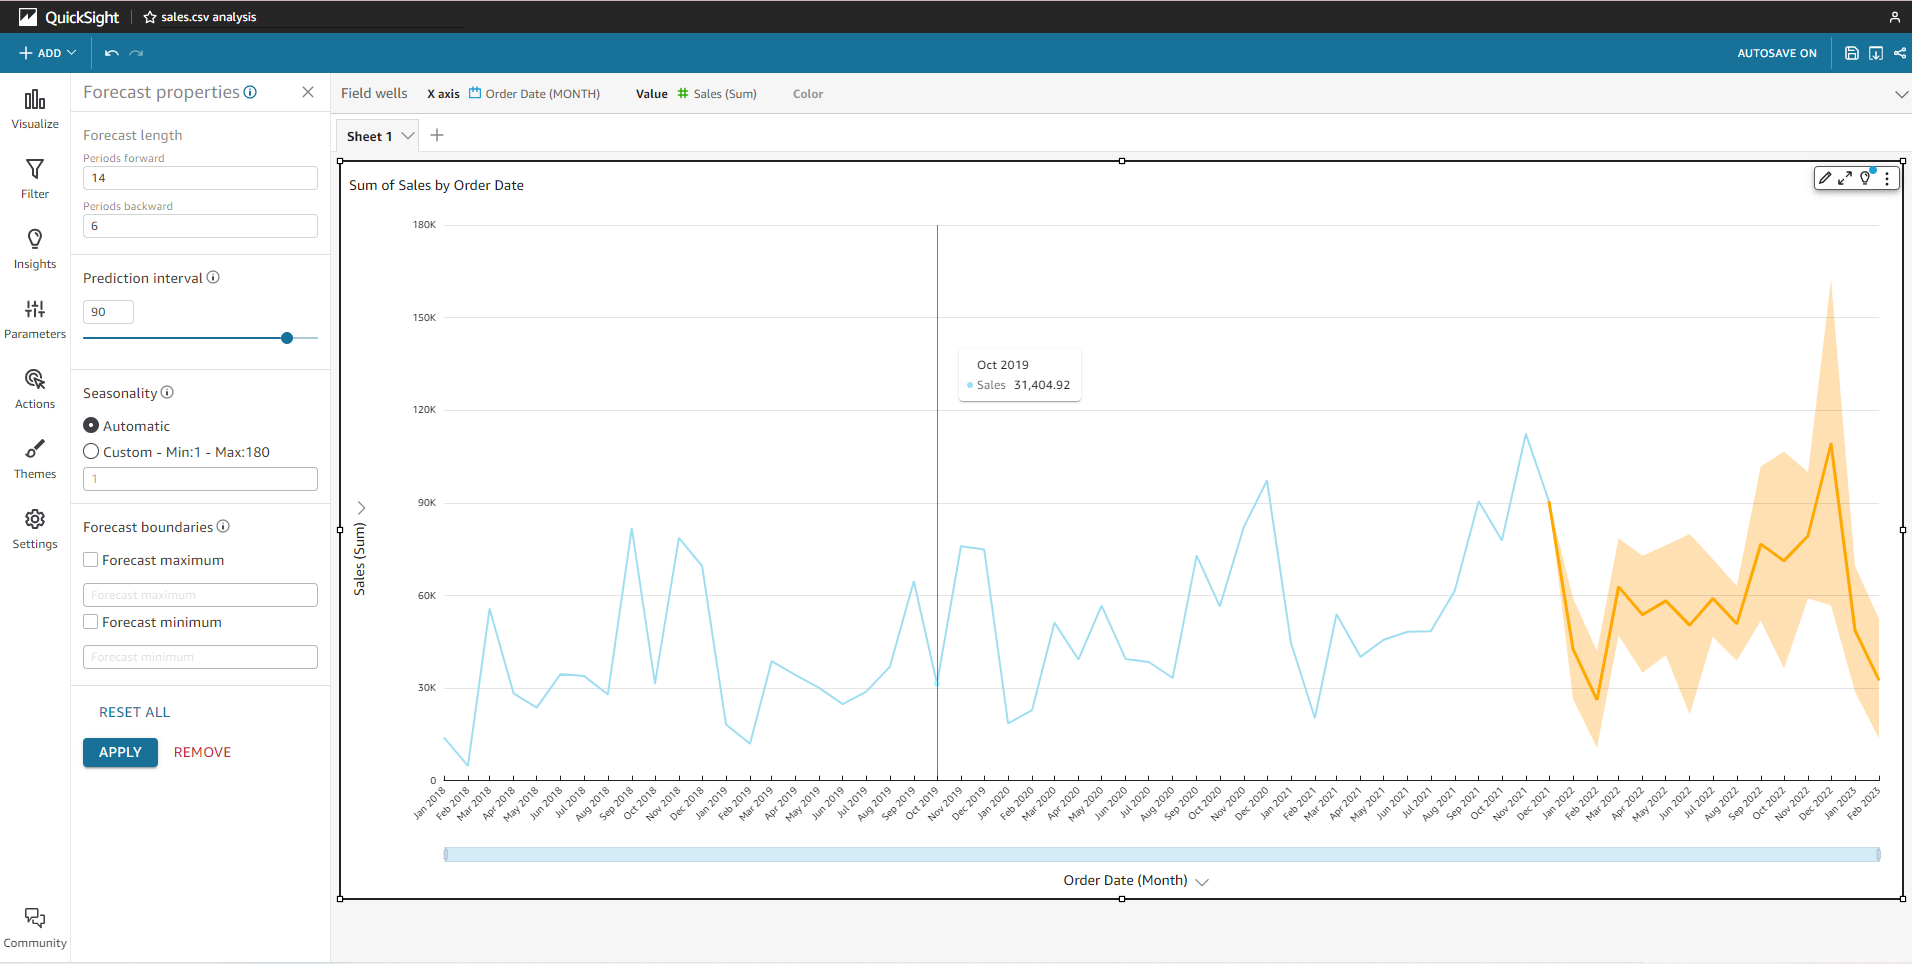The image size is (1912, 964).
Task: Expand the Y-axis field chevron
Action: click(x=362, y=508)
